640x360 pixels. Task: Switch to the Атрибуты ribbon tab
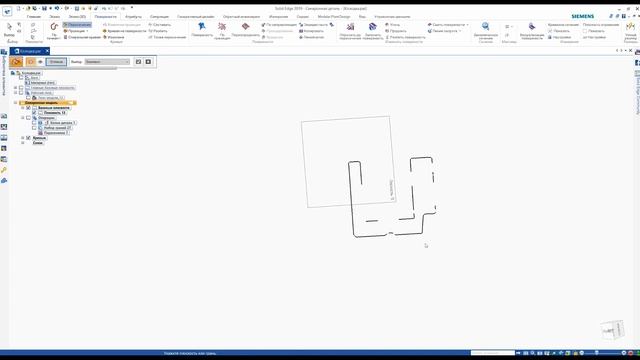[x=133, y=17]
